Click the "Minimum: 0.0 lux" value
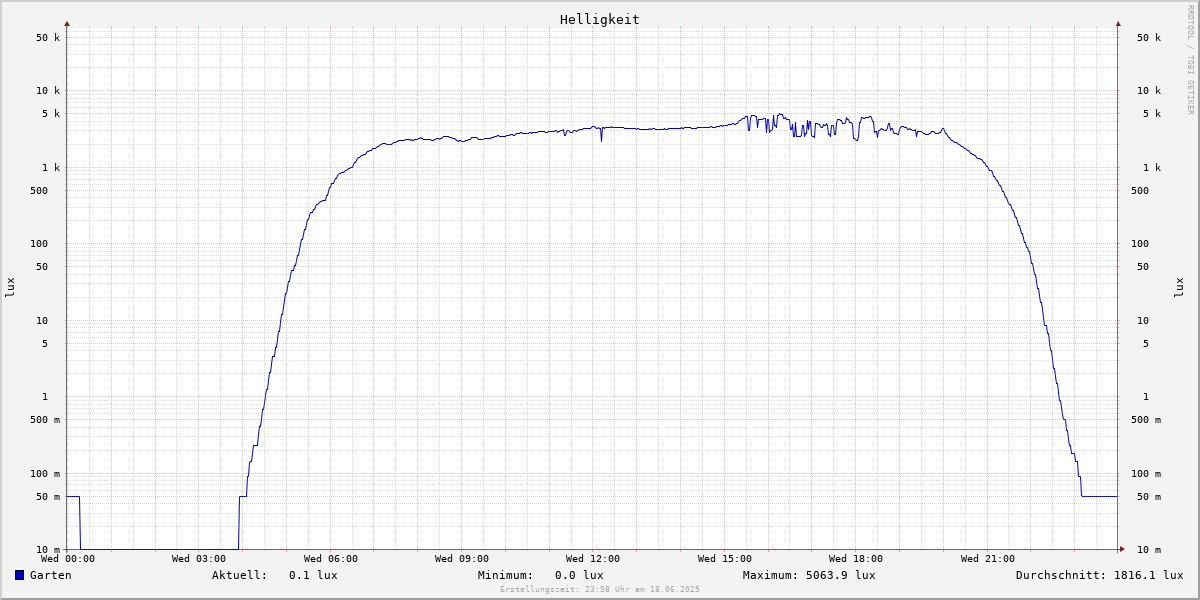 point(541,575)
